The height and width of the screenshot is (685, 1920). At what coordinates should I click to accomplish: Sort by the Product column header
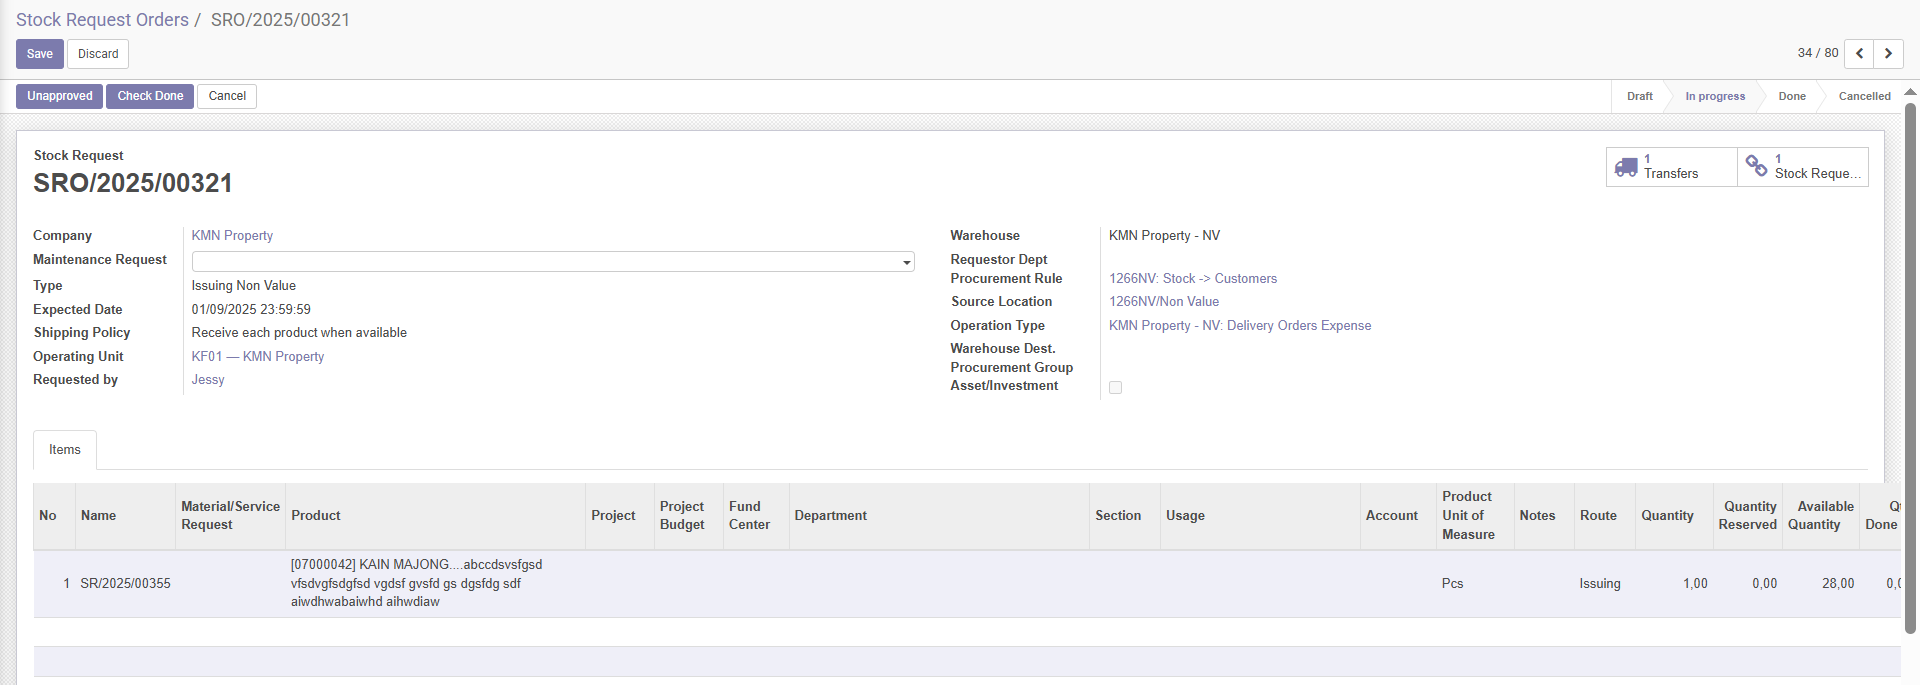tap(316, 516)
